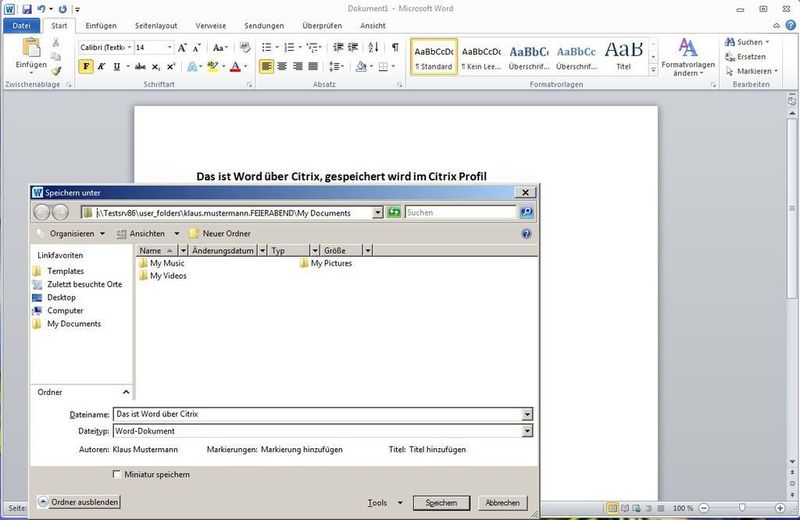Open the font name dropdown
Screen dimensions: 800x520
(130, 47)
